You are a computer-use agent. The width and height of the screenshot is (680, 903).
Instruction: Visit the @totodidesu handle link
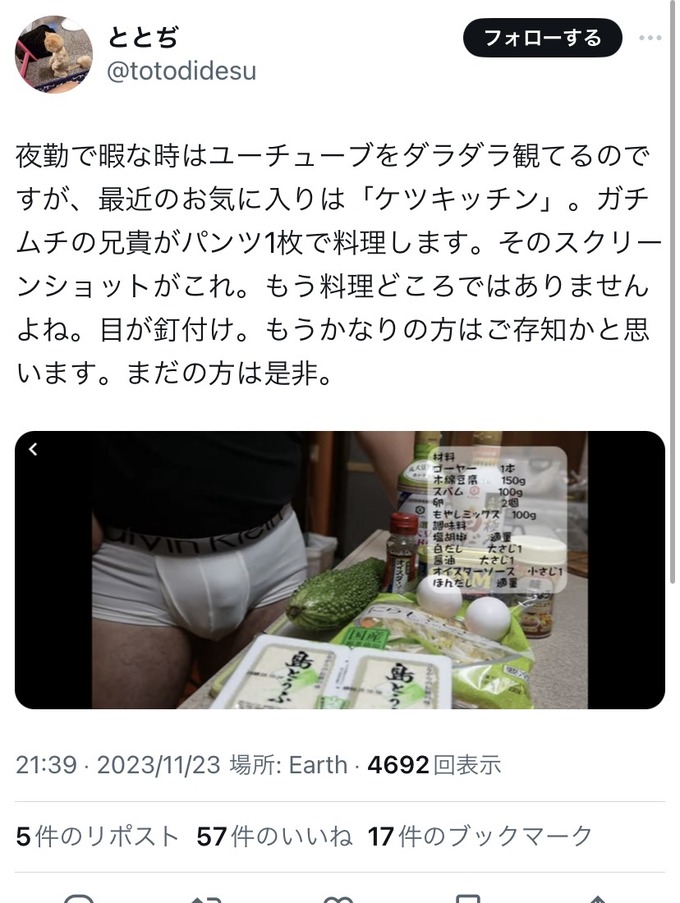pyautogui.click(x=181, y=71)
